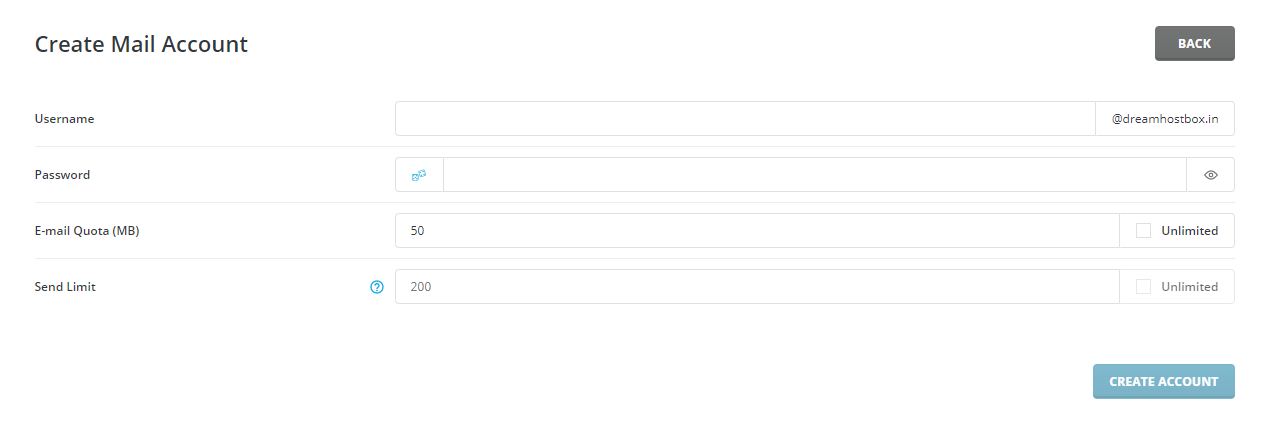Go back with the BACK button
The image size is (1274, 422).
[x=1194, y=43]
